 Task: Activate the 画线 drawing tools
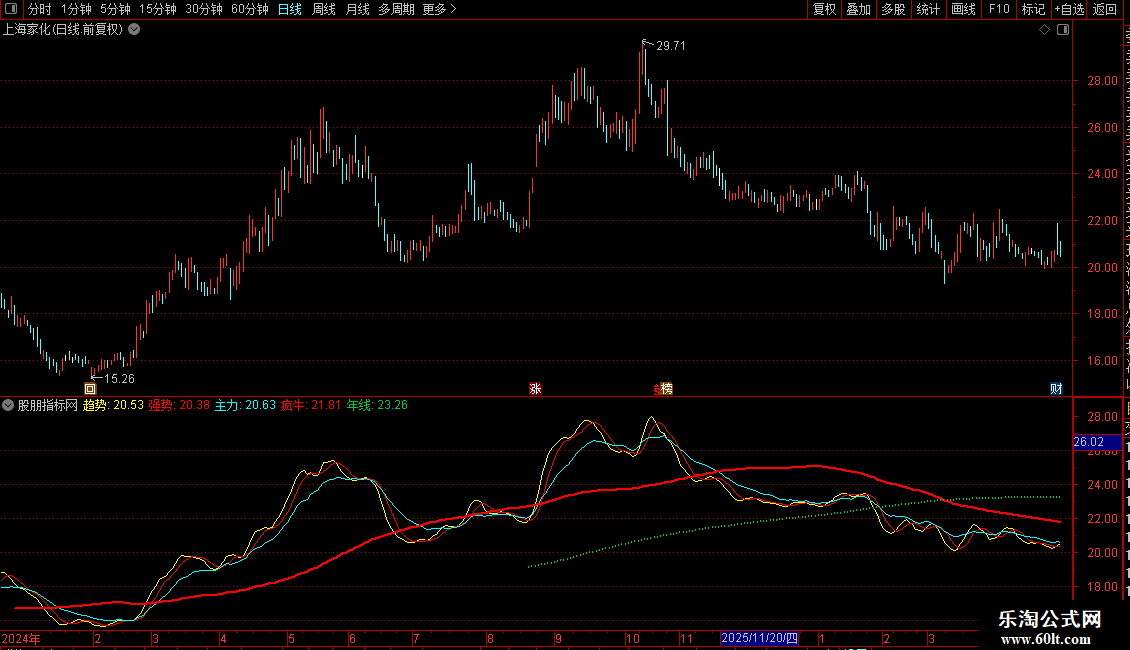tap(964, 9)
